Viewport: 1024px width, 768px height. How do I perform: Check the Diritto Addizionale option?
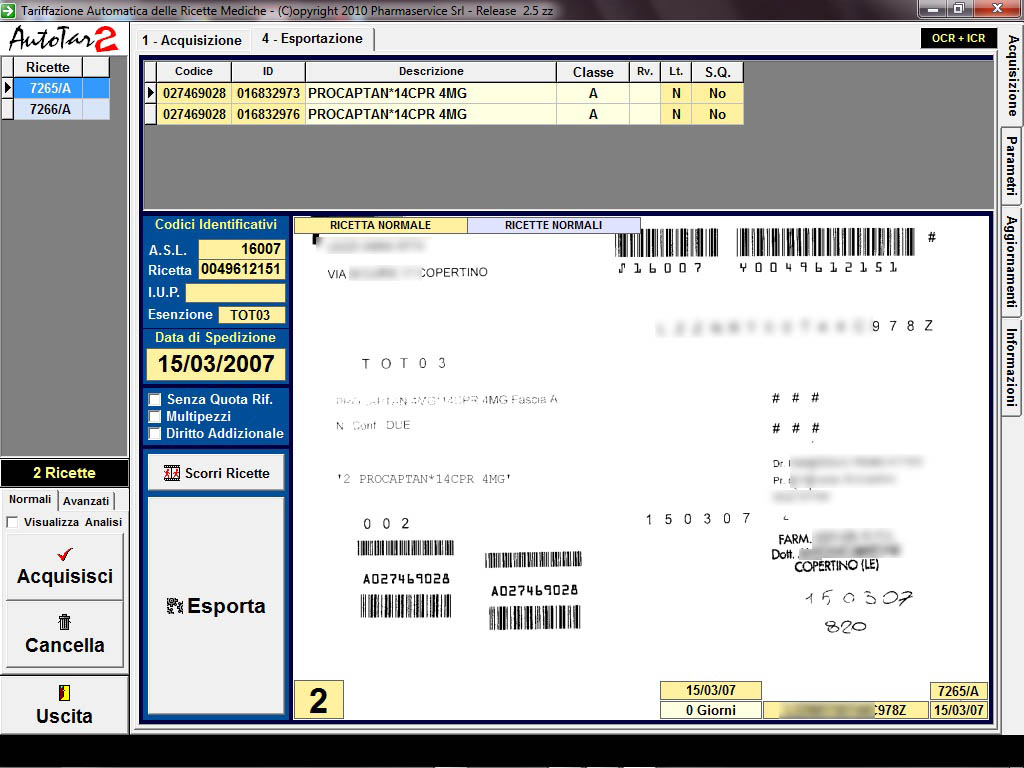pos(155,433)
